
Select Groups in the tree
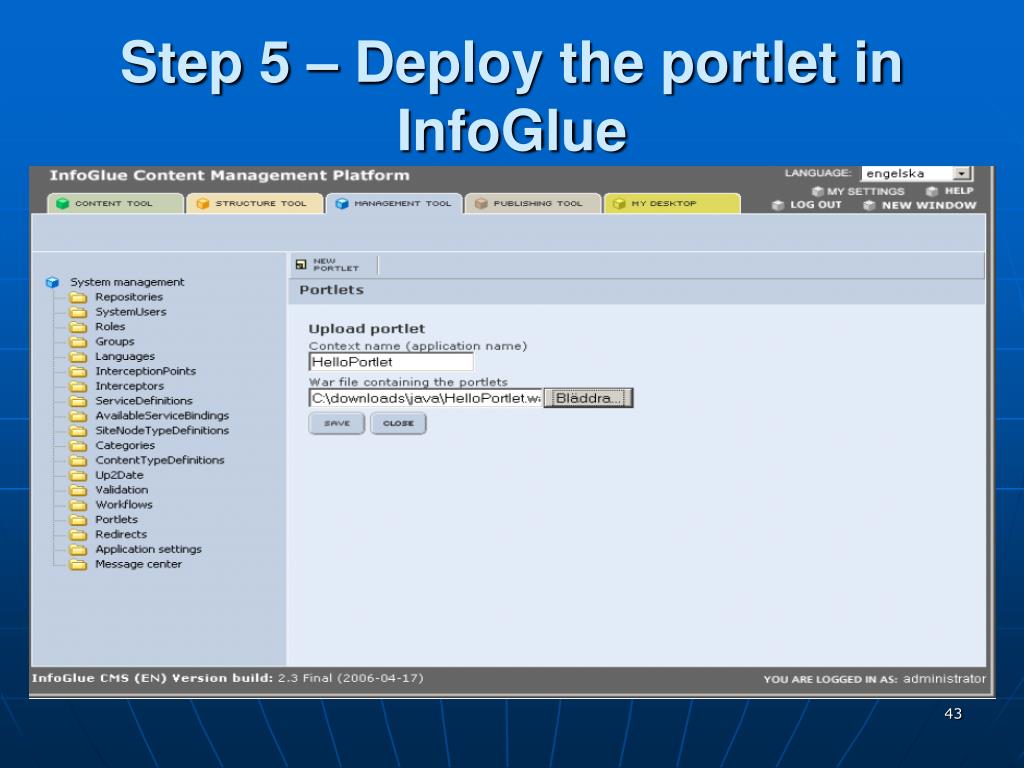pyautogui.click(x=114, y=342)
